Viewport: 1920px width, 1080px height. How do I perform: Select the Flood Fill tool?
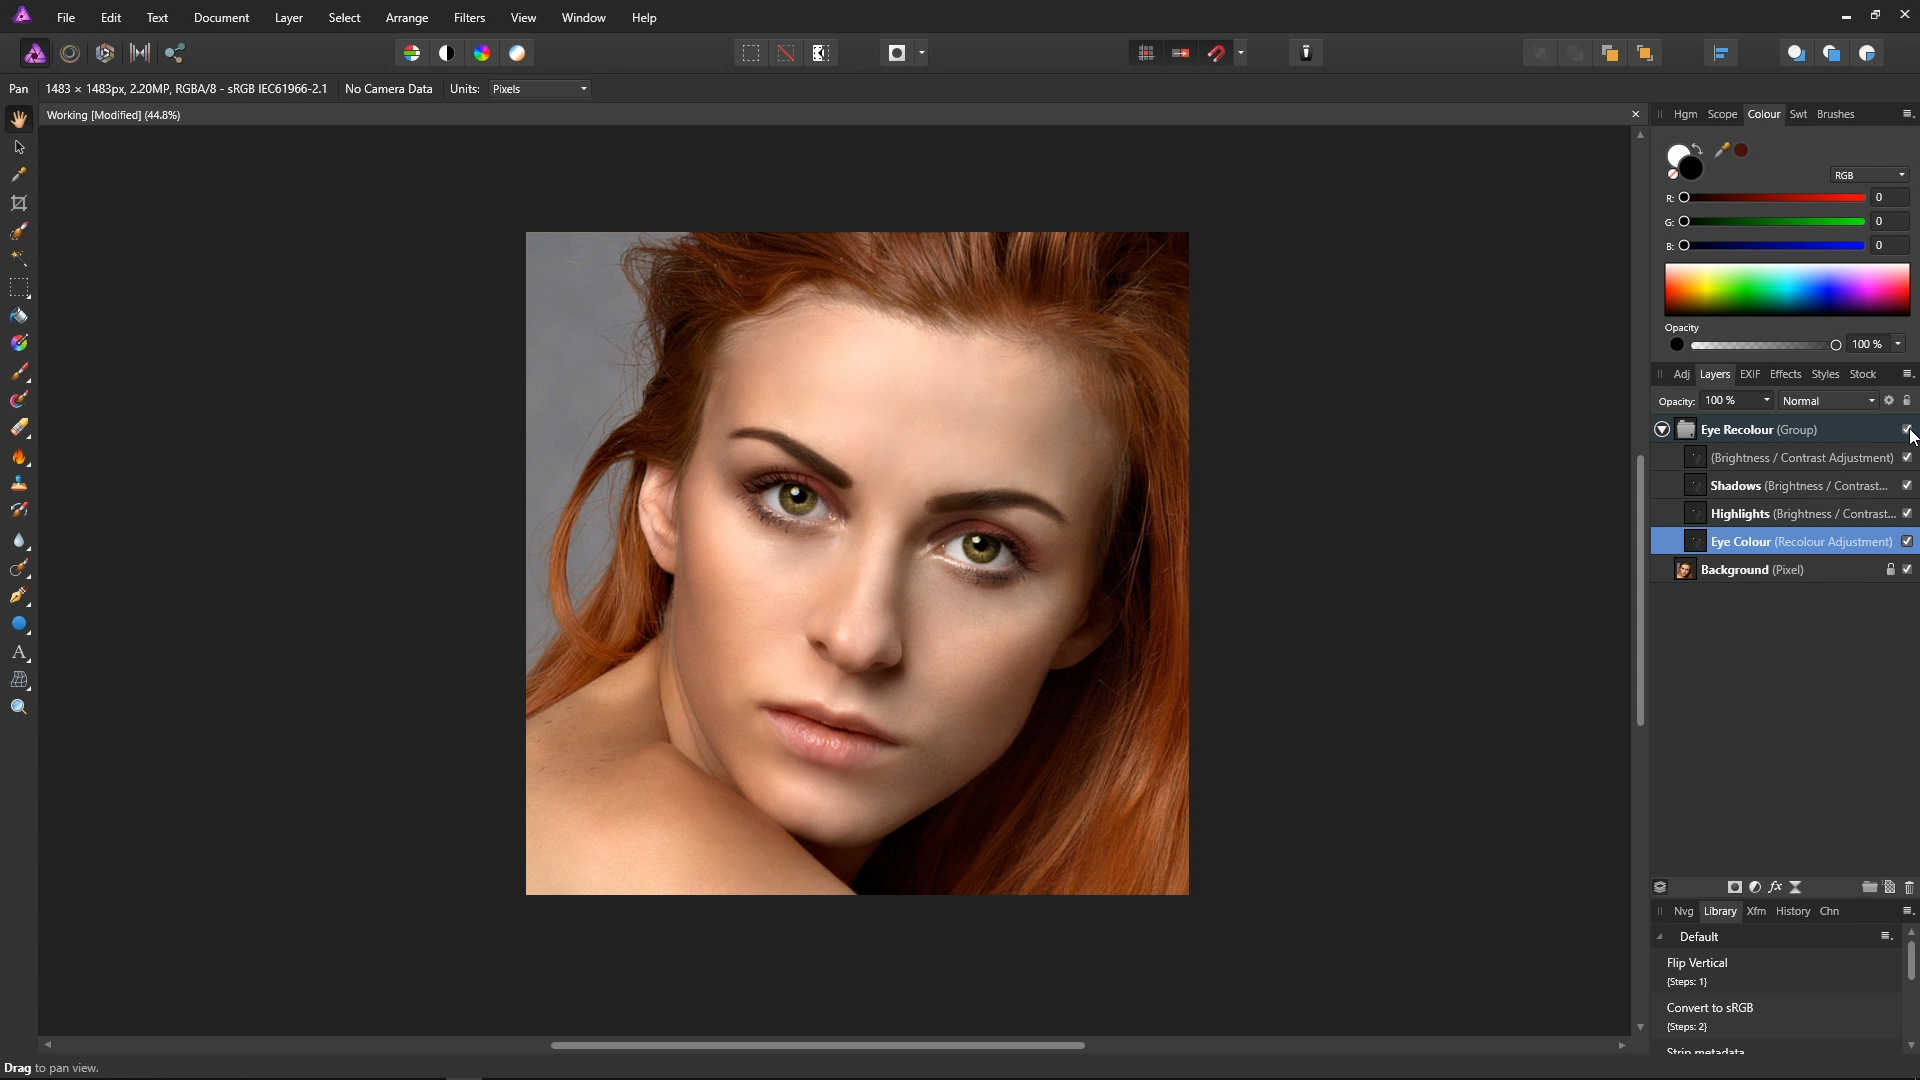pyautogui.click(x=19, y=316)
